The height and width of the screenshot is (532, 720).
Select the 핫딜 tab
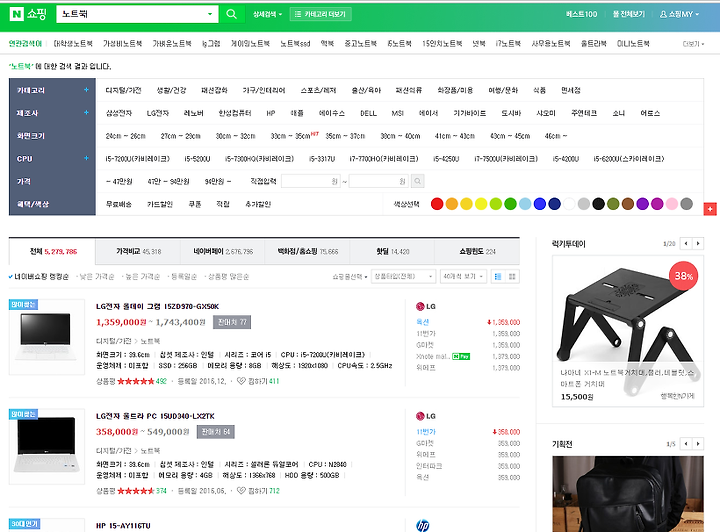point(392,252)
